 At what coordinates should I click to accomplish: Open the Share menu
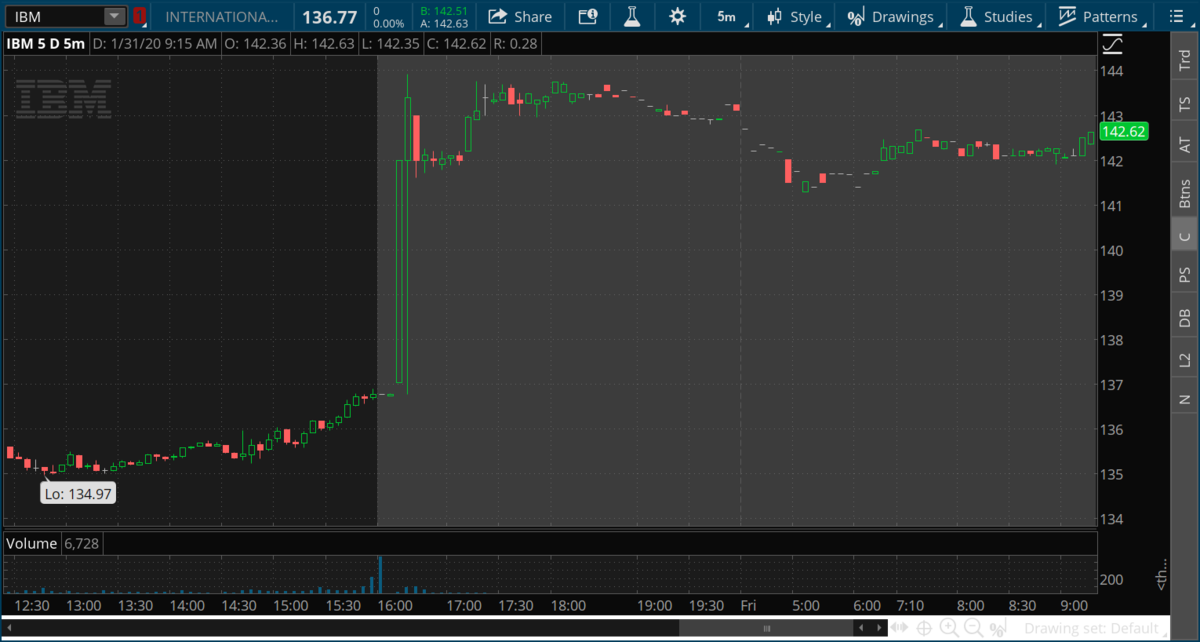pos(520,16)
